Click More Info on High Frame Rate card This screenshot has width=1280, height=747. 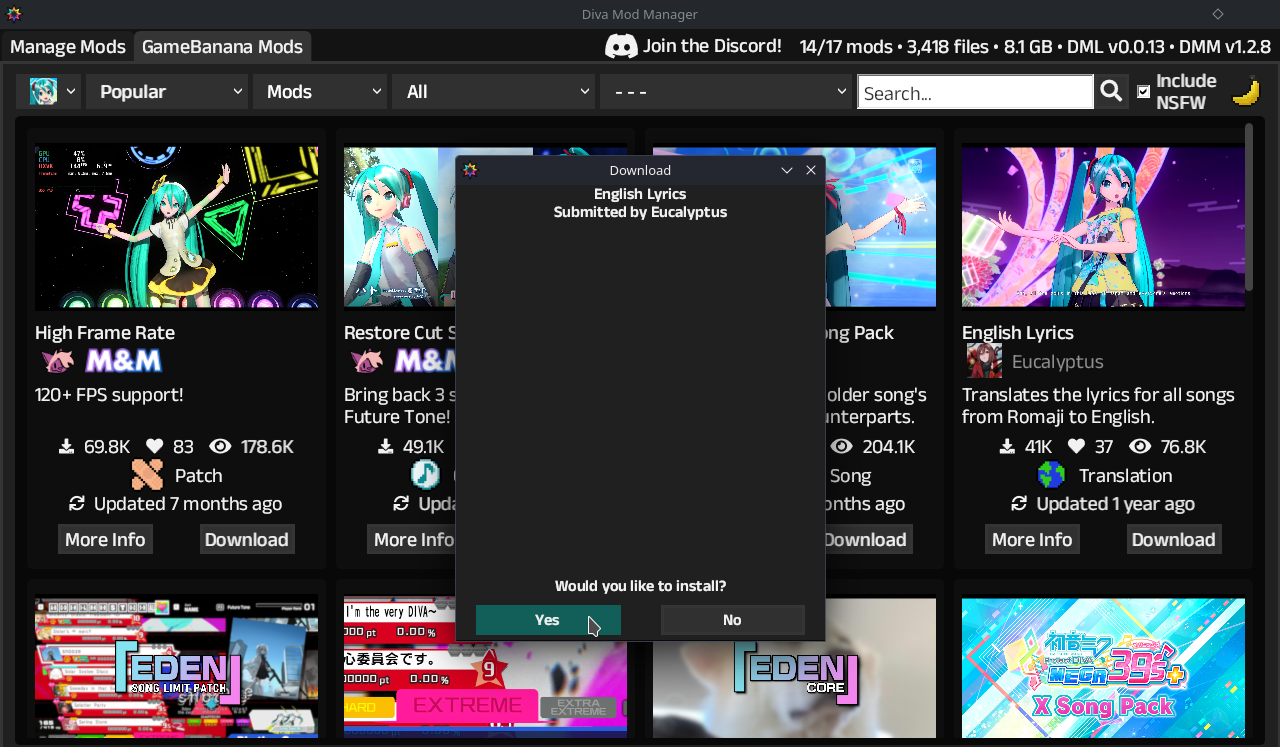tap(105, 539)
